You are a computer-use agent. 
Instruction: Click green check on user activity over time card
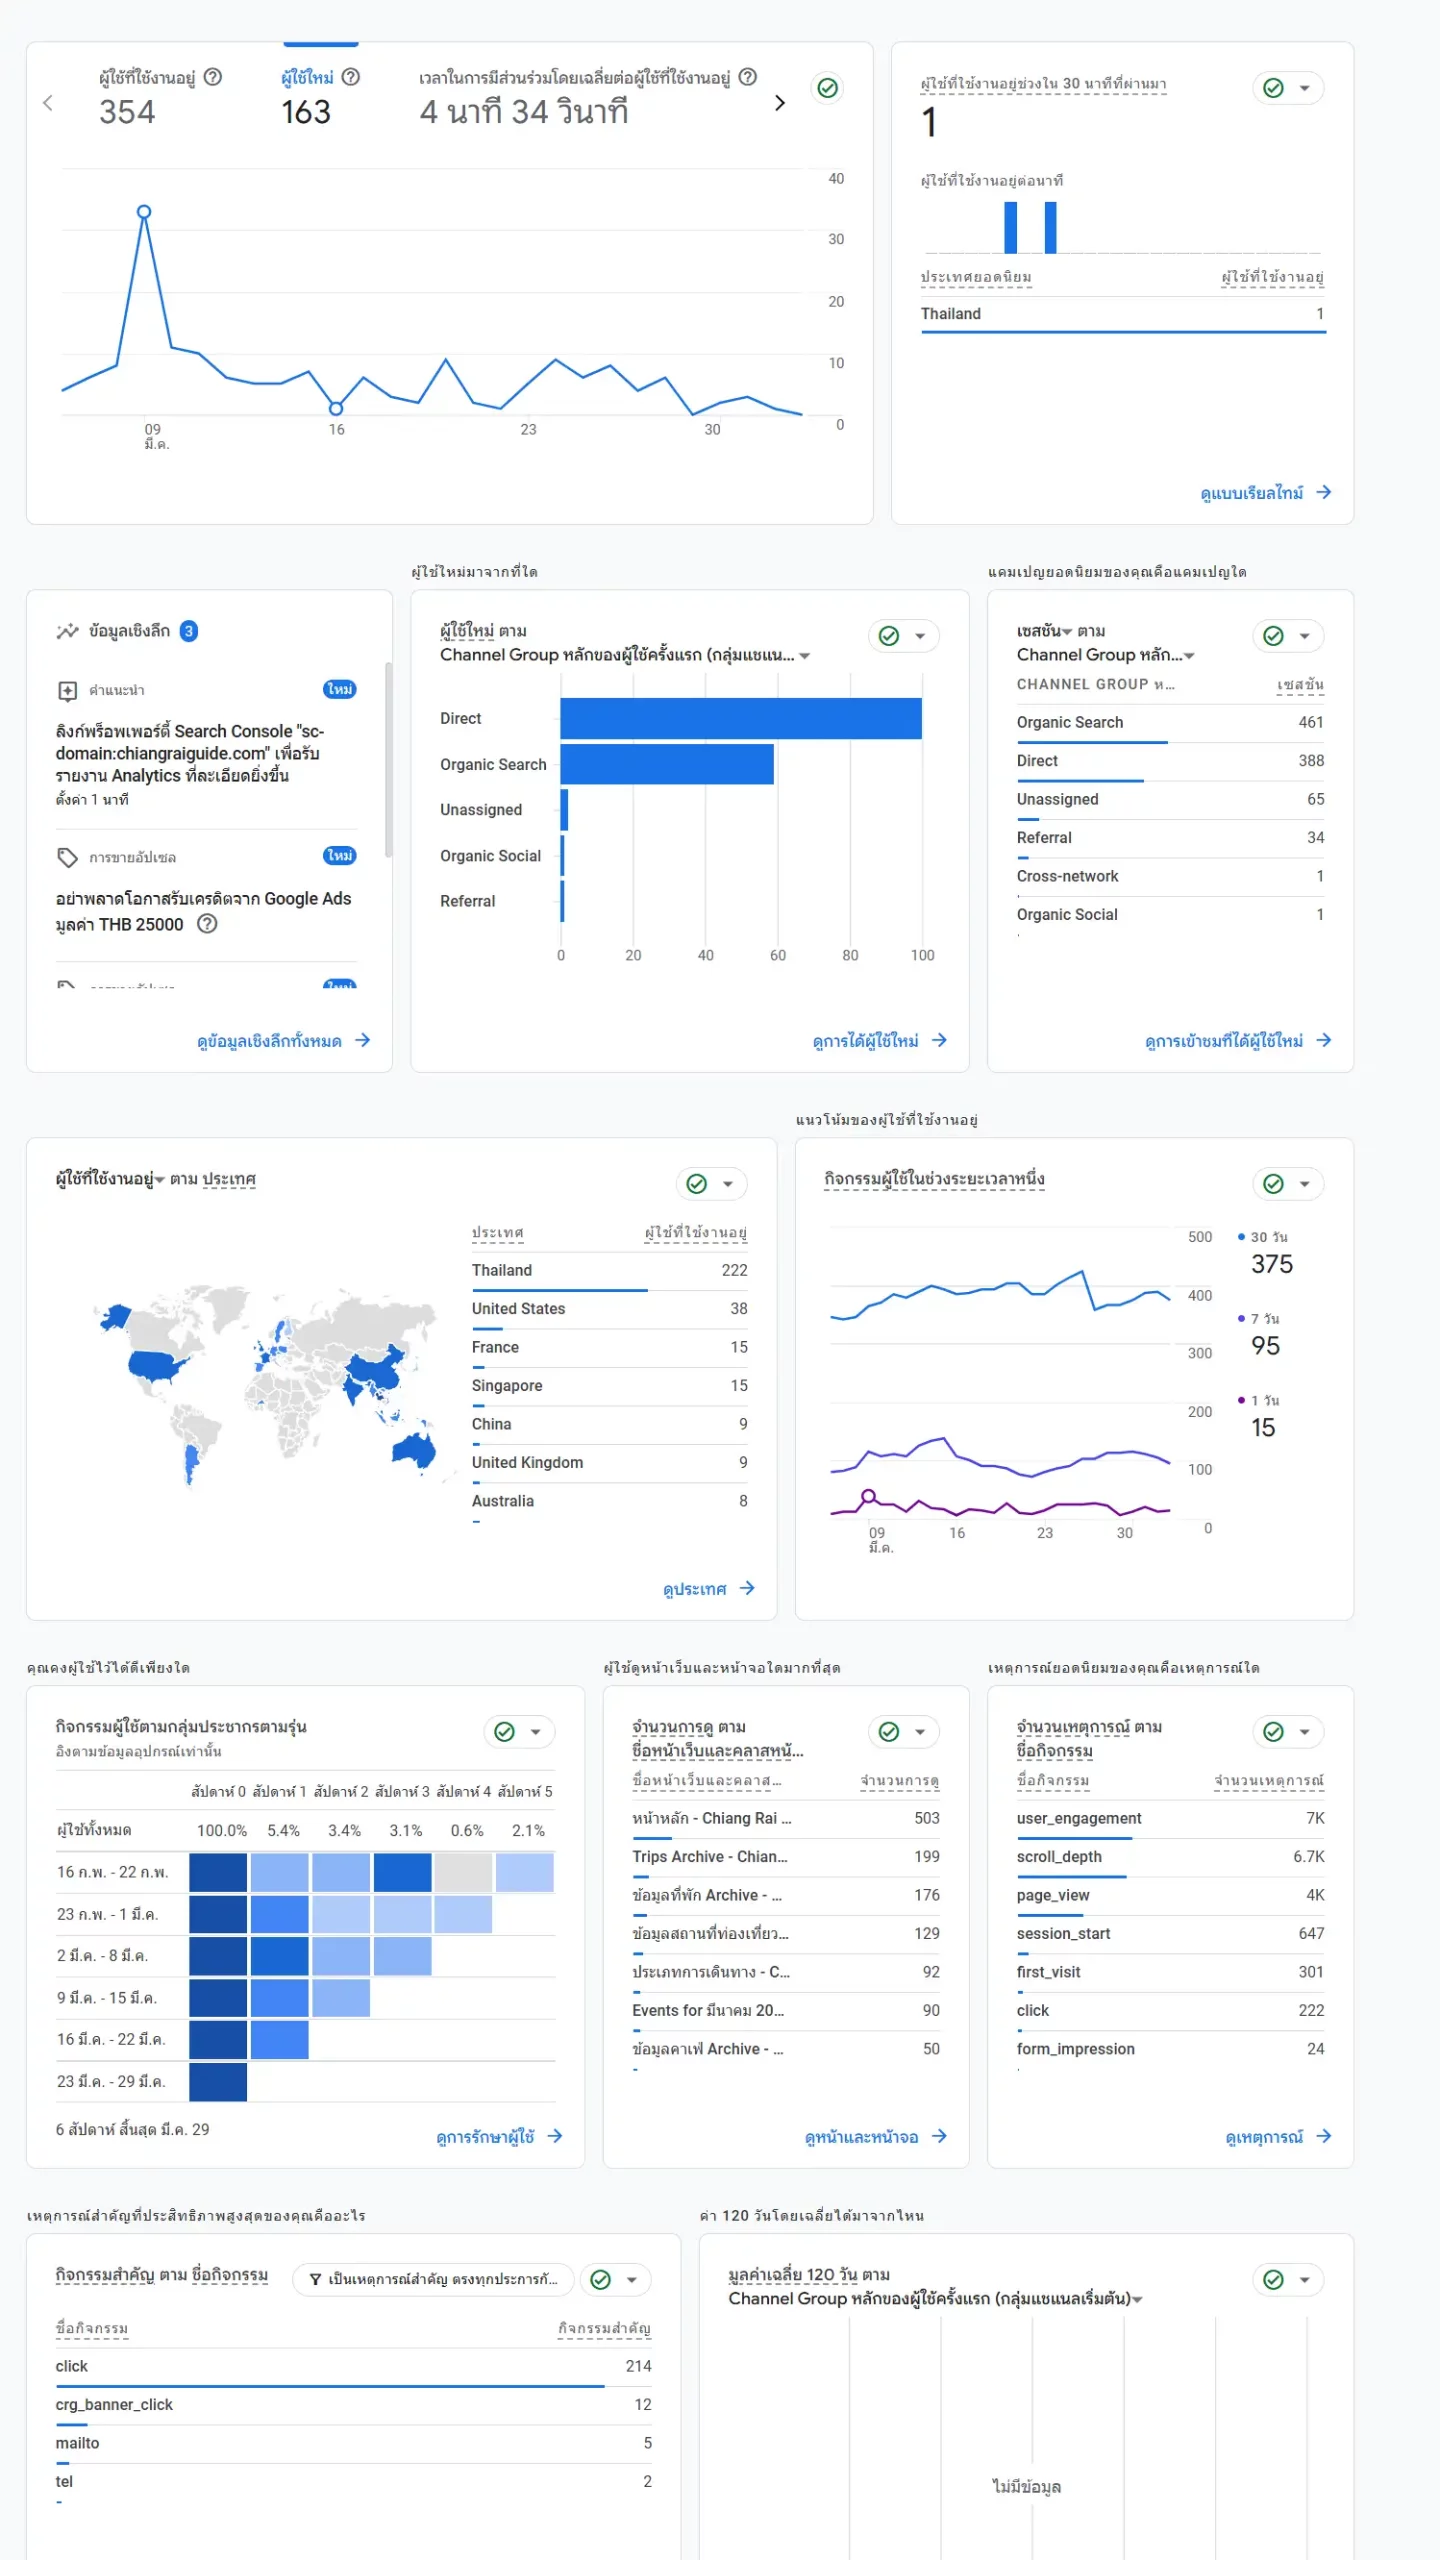tap(1273, 1184)
